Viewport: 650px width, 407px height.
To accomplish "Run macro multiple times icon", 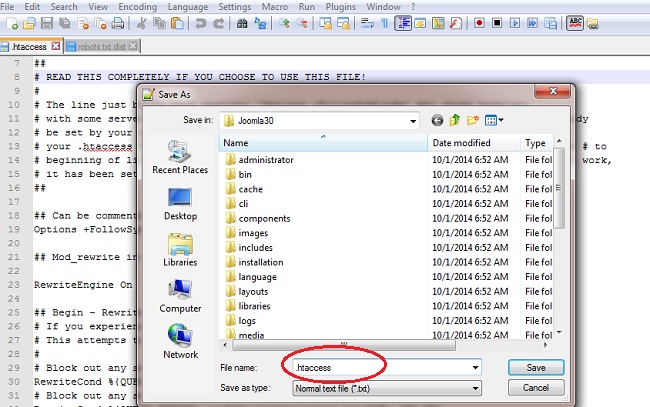I will coord(533,23).
